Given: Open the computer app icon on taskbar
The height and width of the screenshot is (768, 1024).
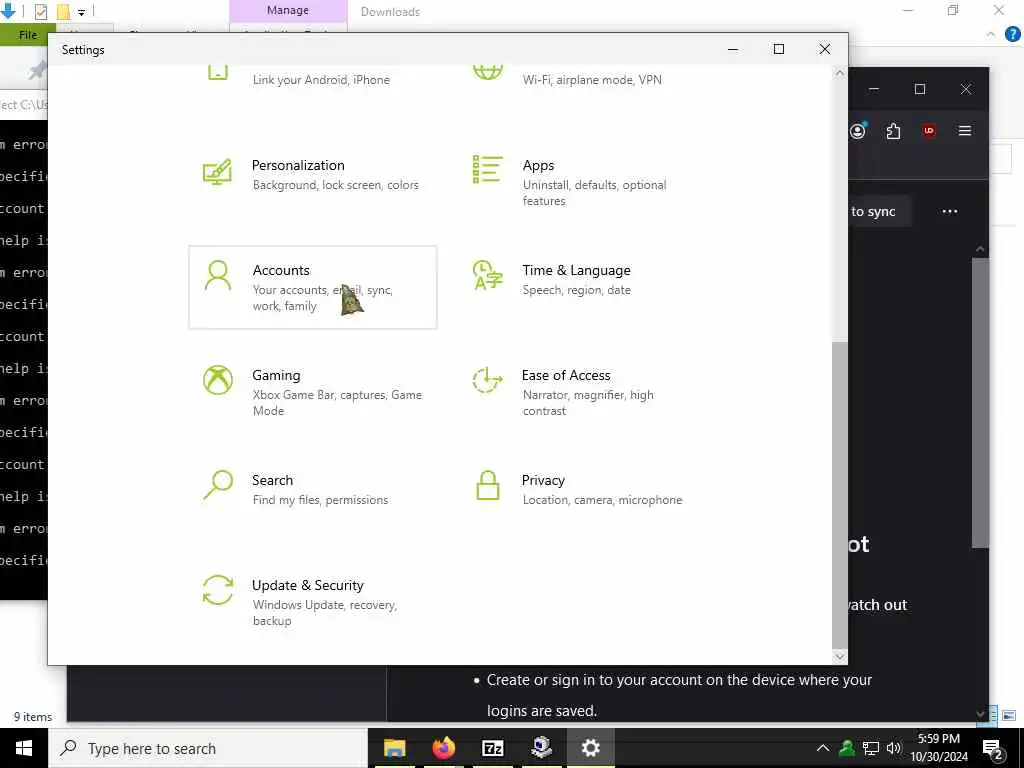Looking at the screenshot, I should pyautogui.click(x=541, y=748).
